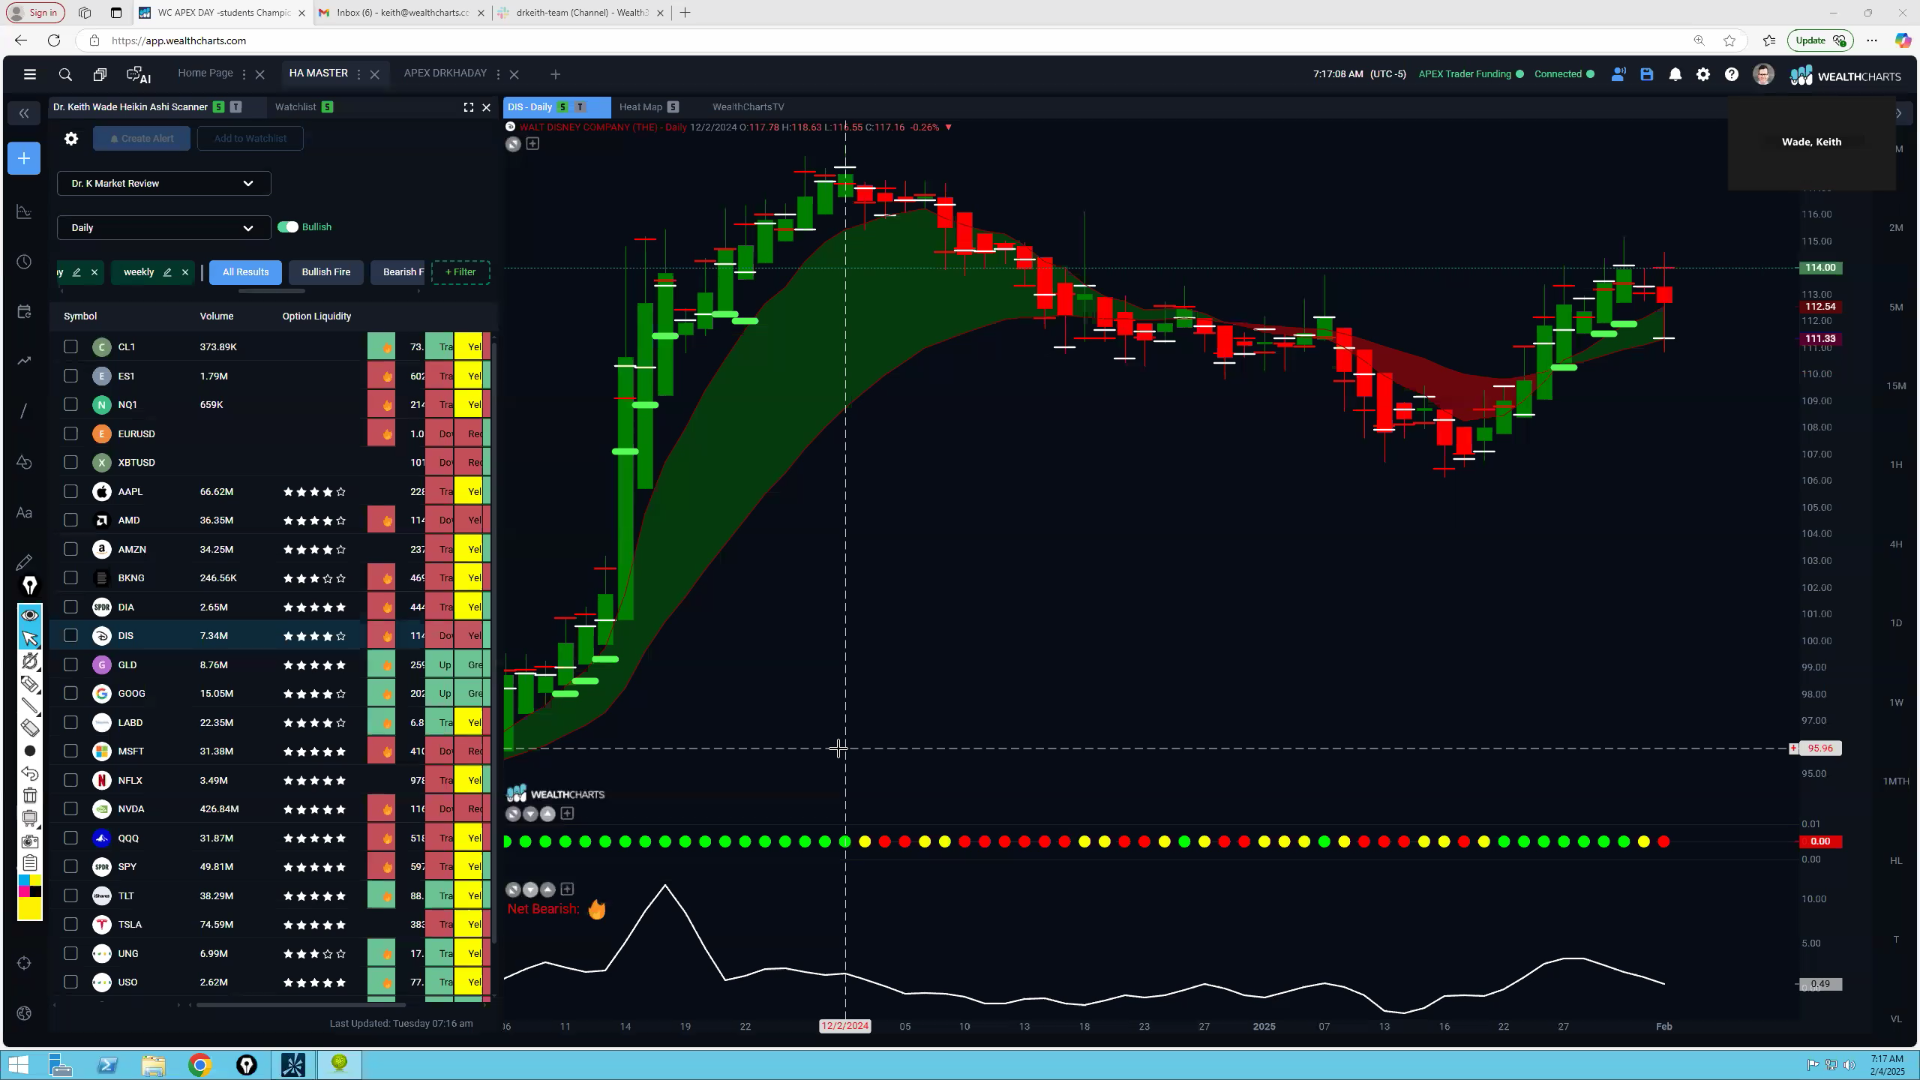The height and width of the screenshot is (1080, 1920).
Task: Sort by the Volume column header
Action: tap(216, 316)
